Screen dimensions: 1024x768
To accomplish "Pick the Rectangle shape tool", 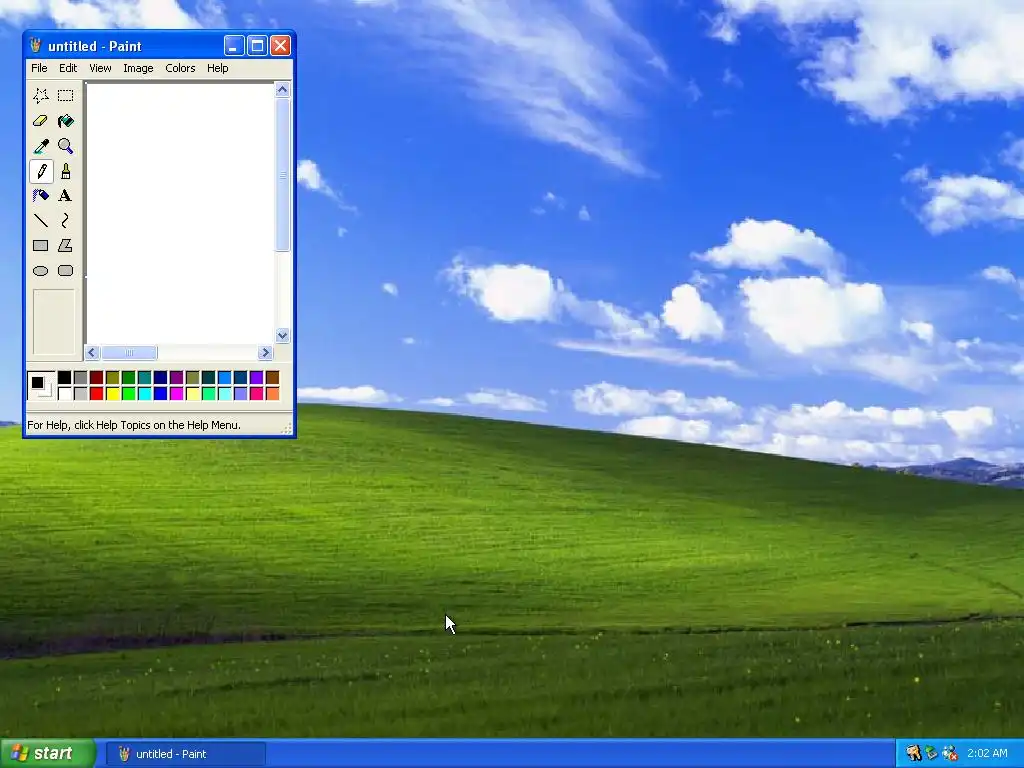I will (40, 246).
